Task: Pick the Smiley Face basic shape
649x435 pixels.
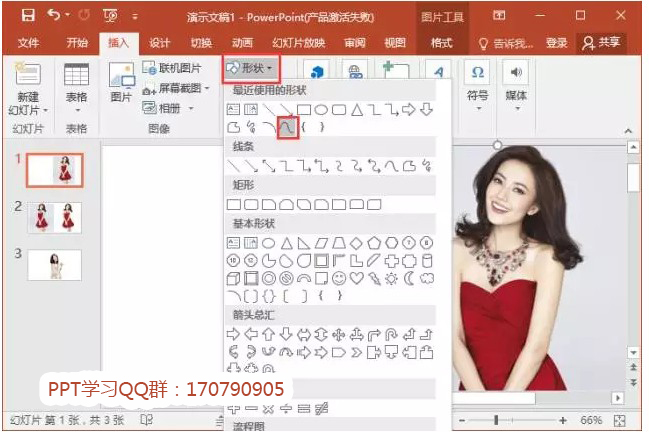Action: point(339,278)
